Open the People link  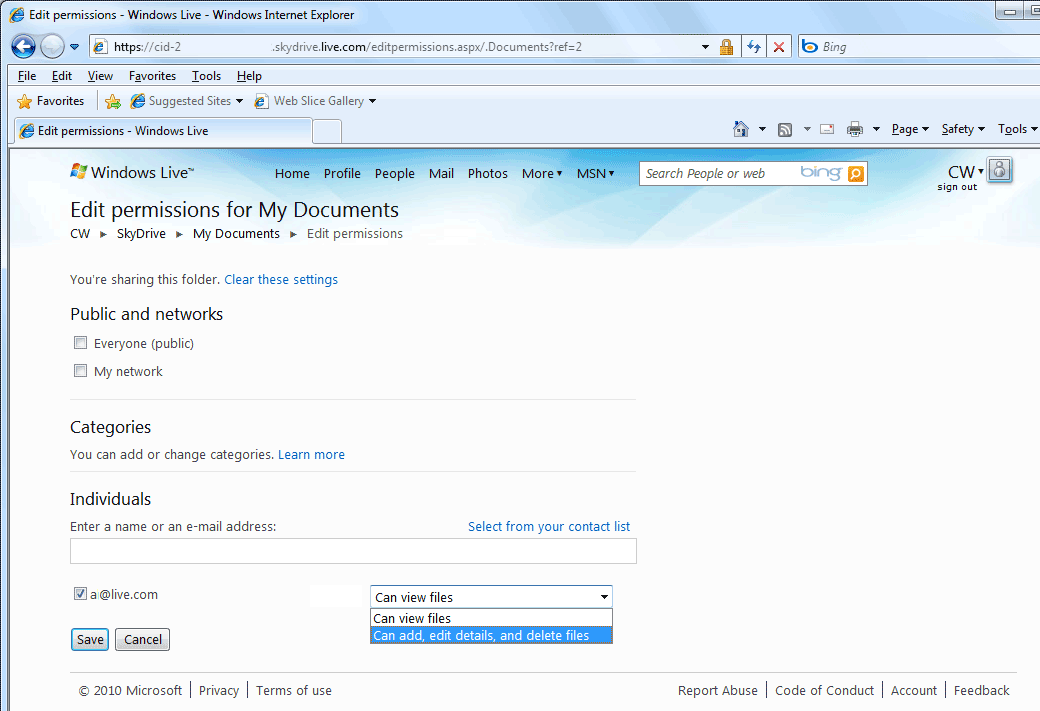pos(395,173)
